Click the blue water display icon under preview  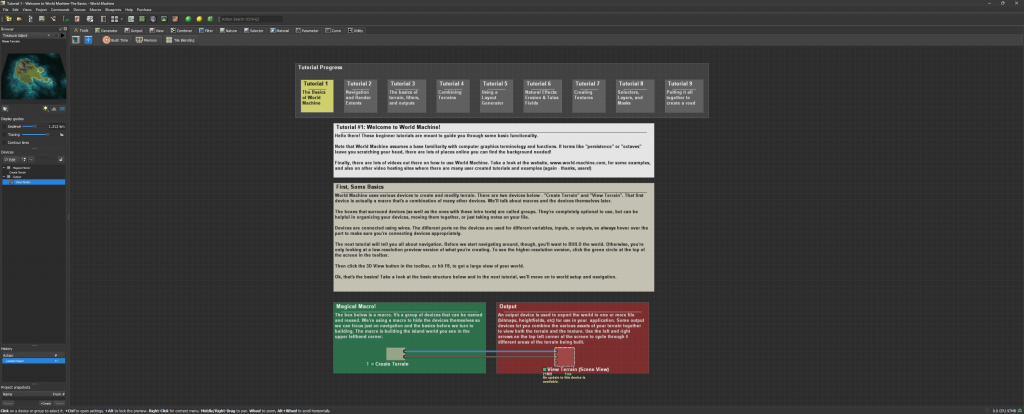click(x=62, y=108)
